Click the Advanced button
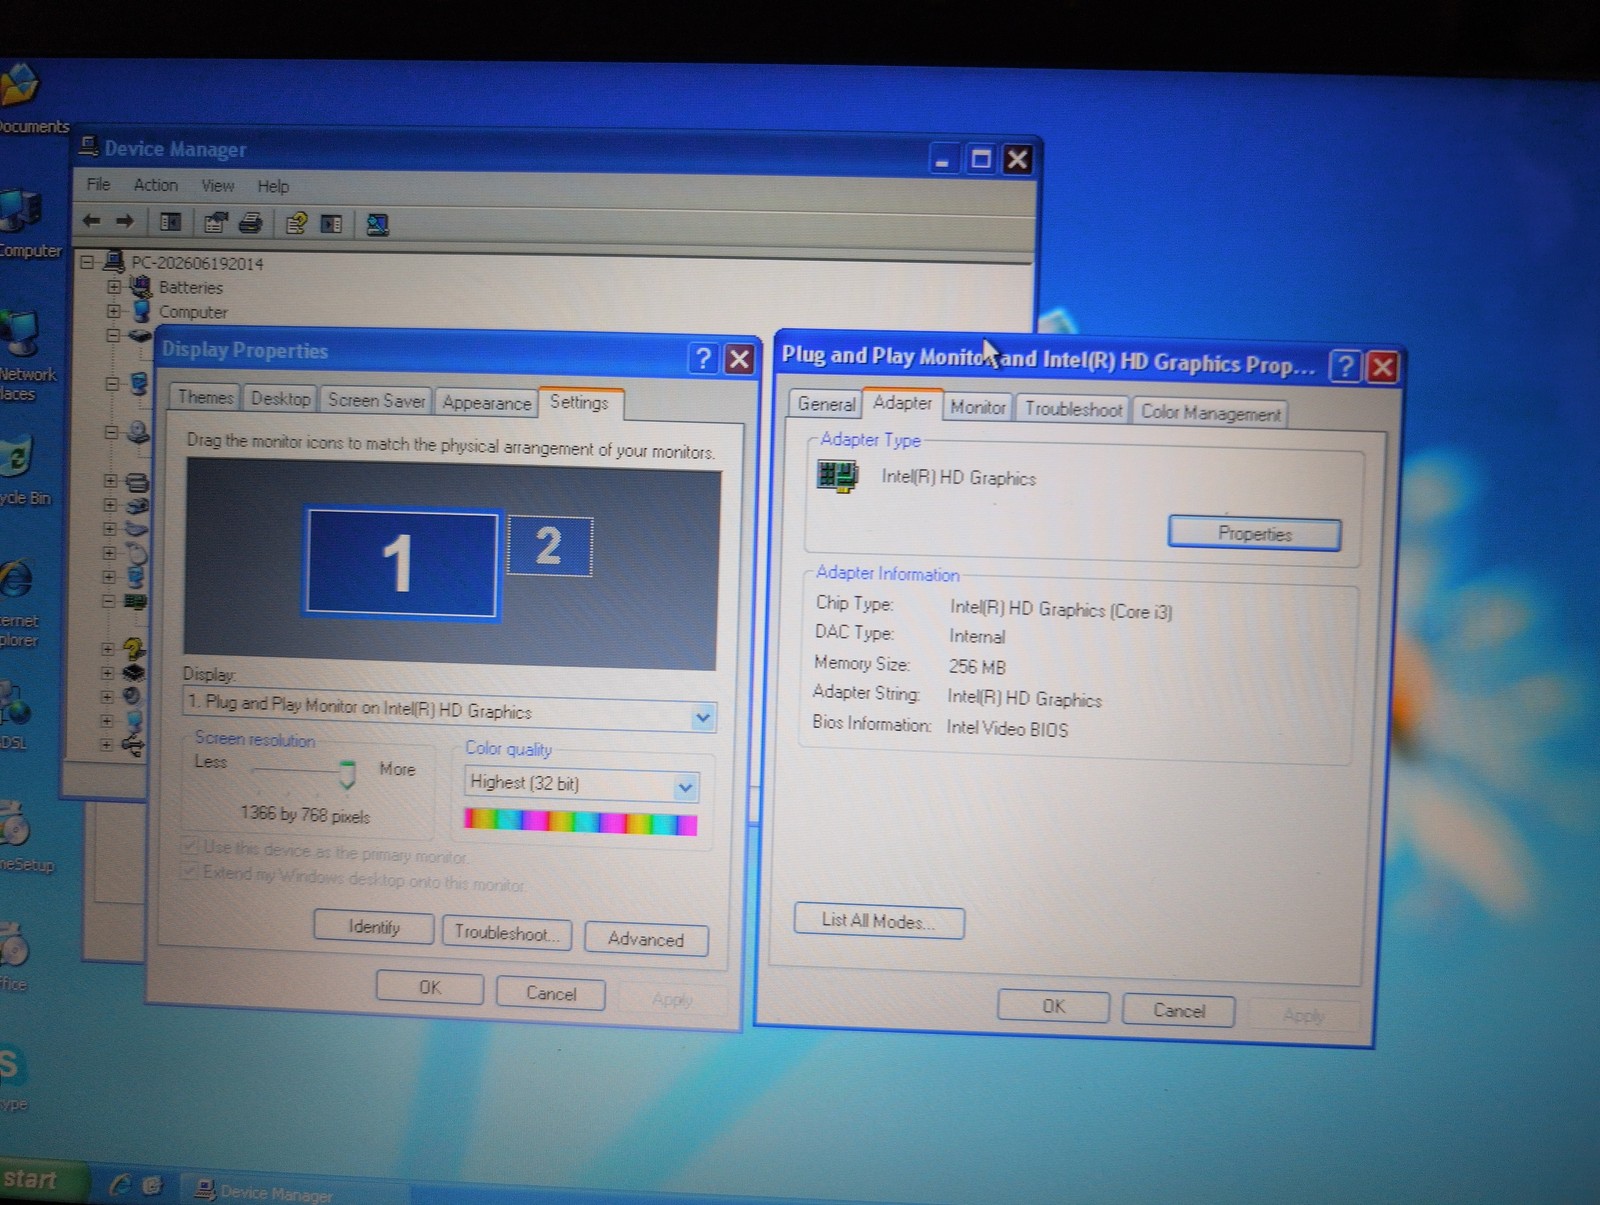This screenshot has width=1600, height=1205. [x=646, y=939]
